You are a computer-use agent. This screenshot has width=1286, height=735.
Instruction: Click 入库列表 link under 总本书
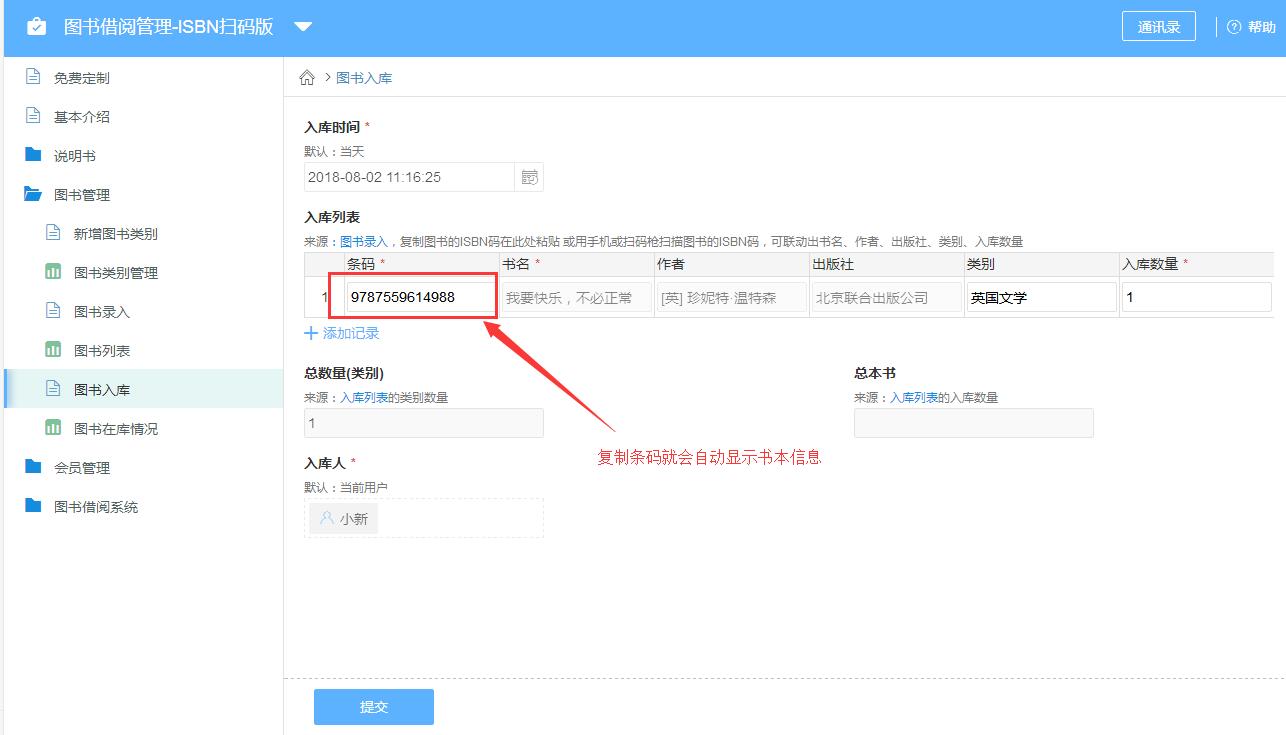click(914, 398)
